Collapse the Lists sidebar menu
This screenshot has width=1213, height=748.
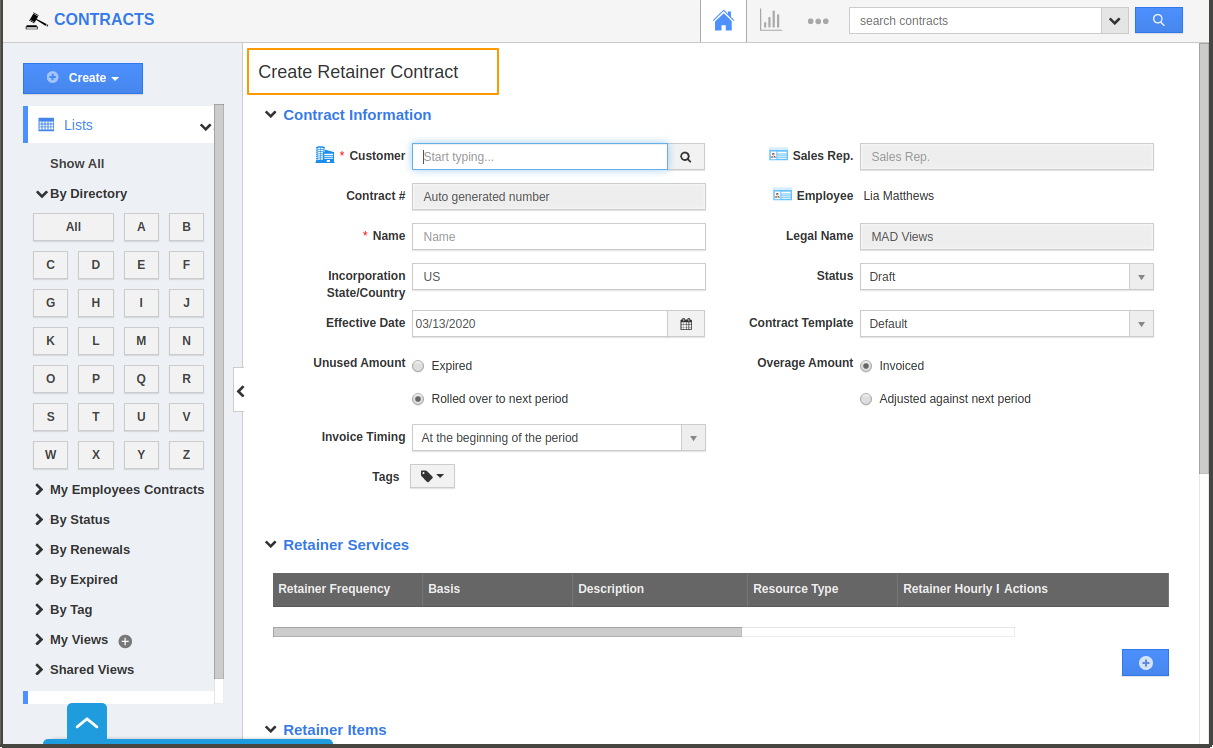tap(205, 127)
